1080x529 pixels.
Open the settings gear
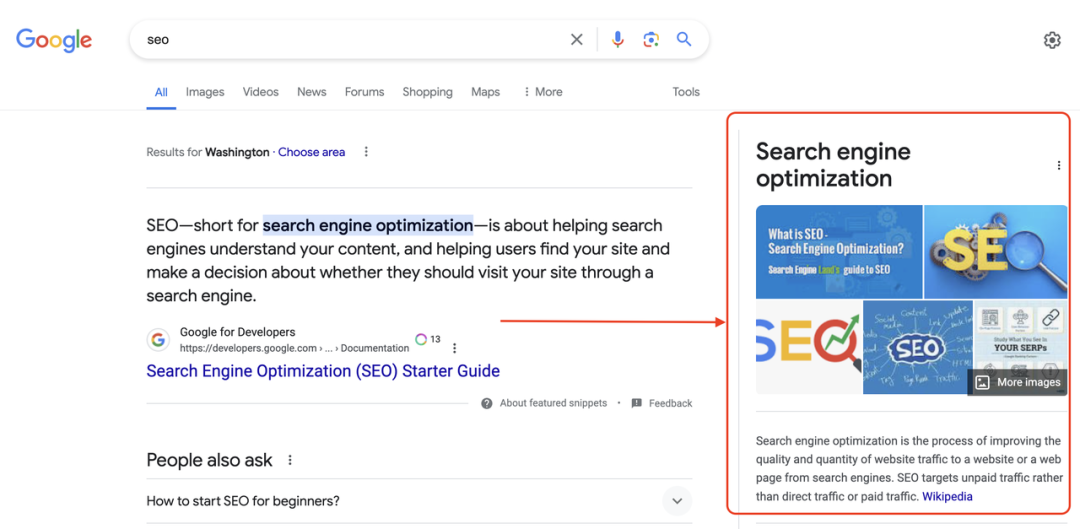coord(1052,41)
